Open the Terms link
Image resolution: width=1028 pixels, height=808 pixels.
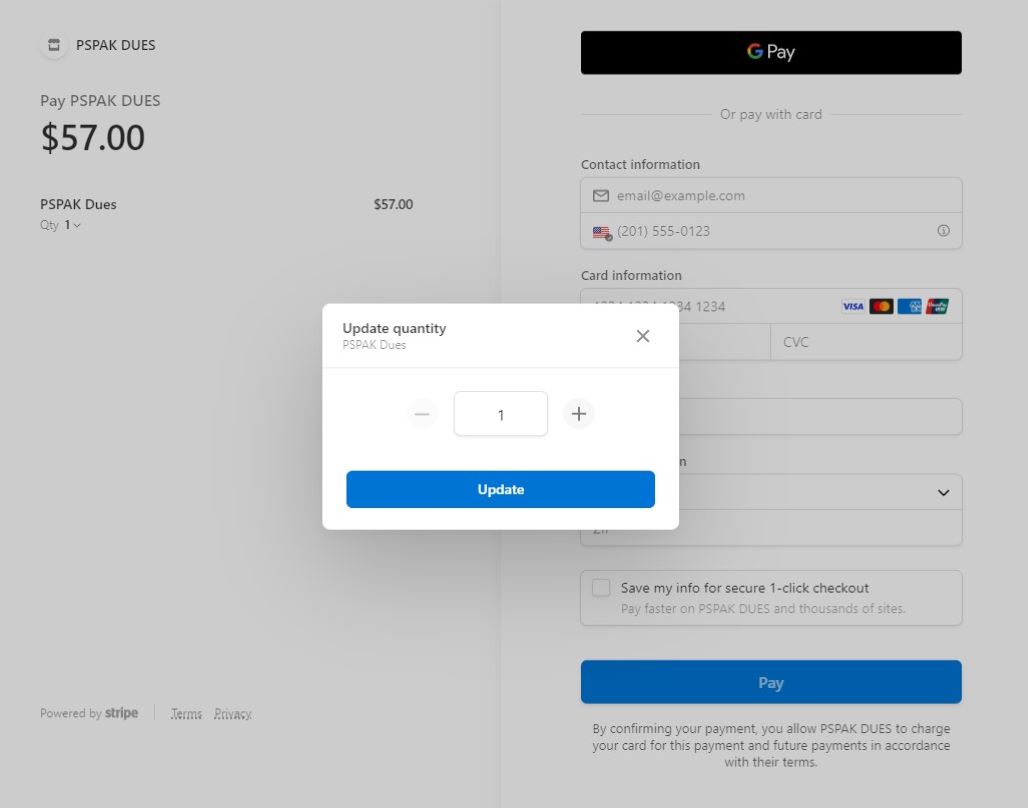pyautogui.click(x=186, y=714)
